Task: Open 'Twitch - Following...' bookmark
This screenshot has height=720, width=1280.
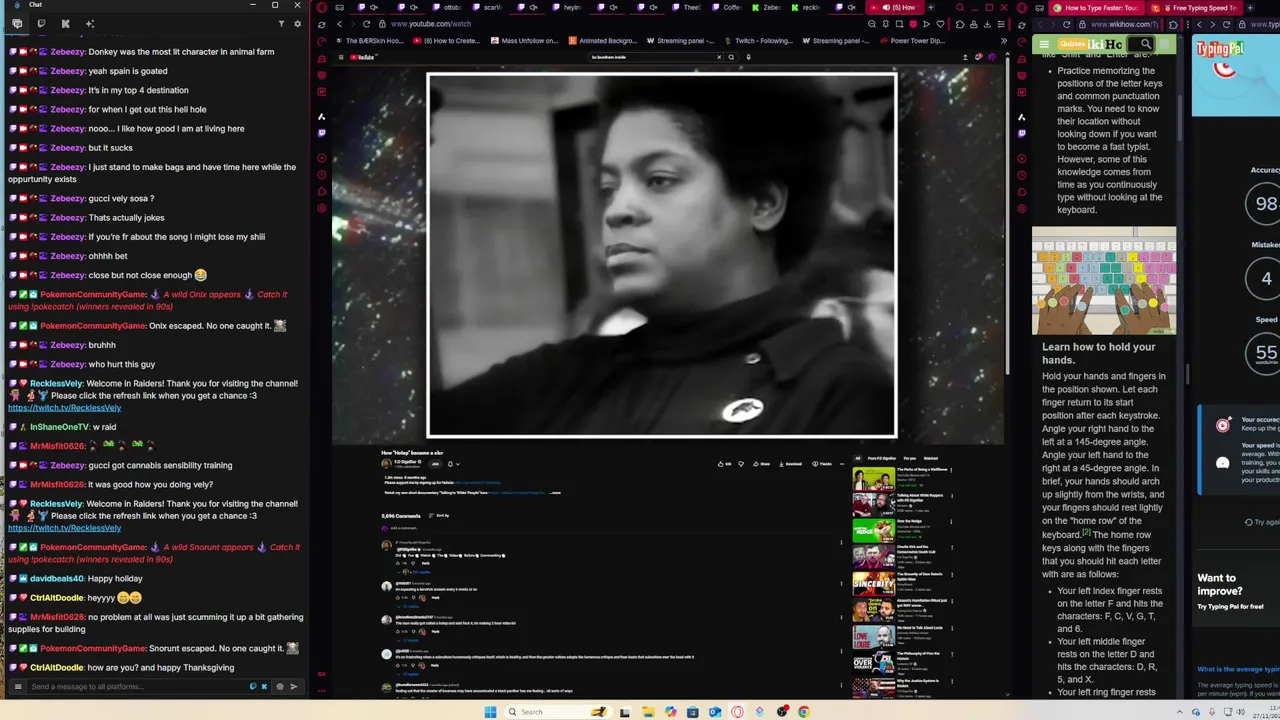Action: tap(757, 41)
